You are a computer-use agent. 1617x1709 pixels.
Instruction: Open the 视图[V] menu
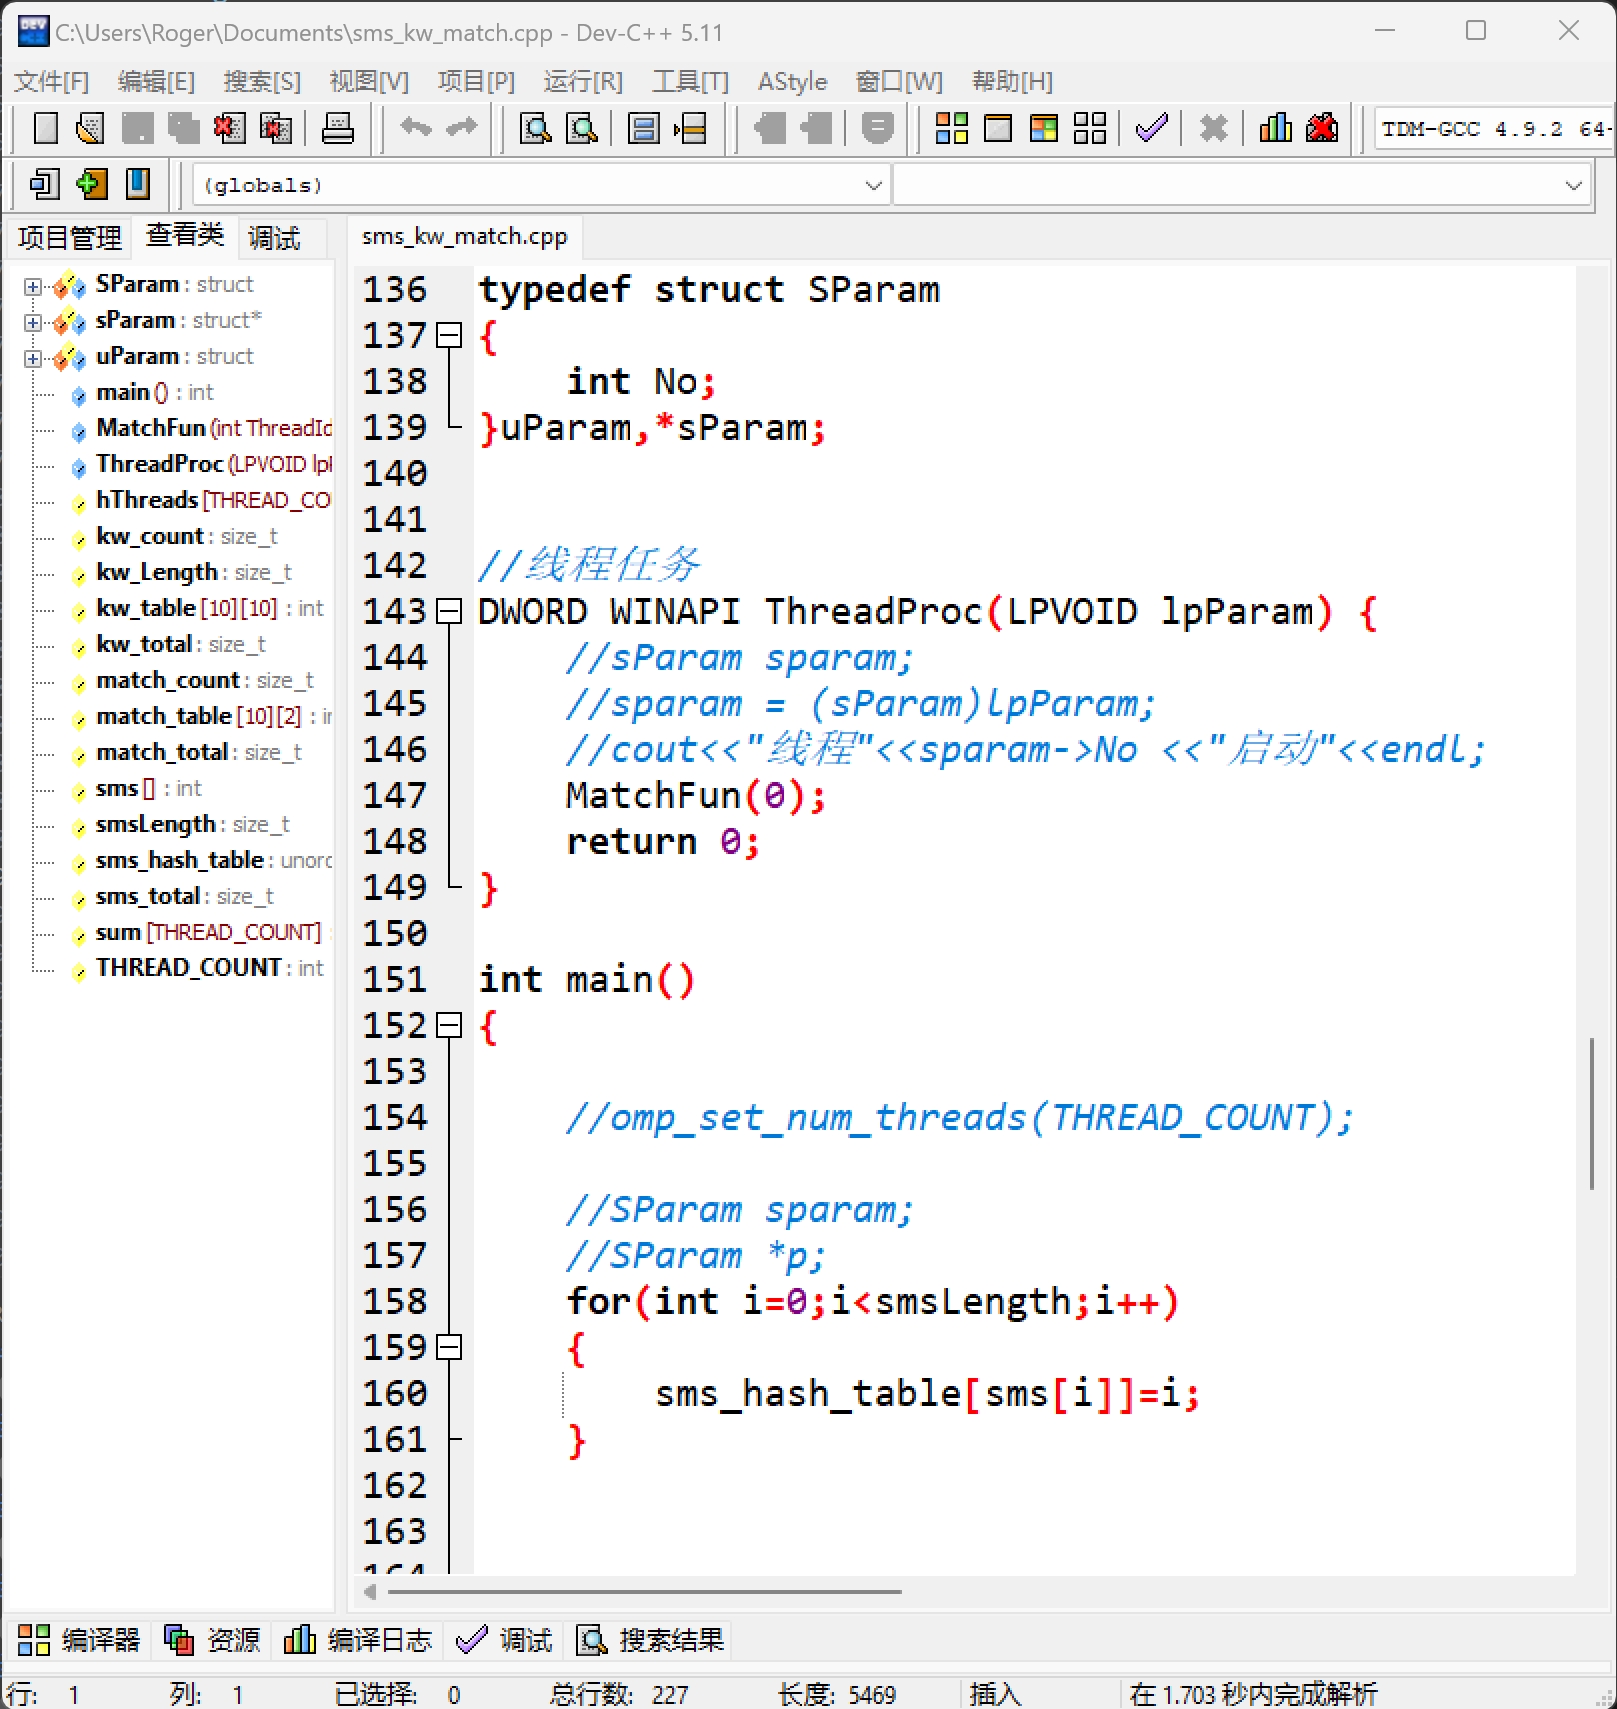[x=369, y=81]
